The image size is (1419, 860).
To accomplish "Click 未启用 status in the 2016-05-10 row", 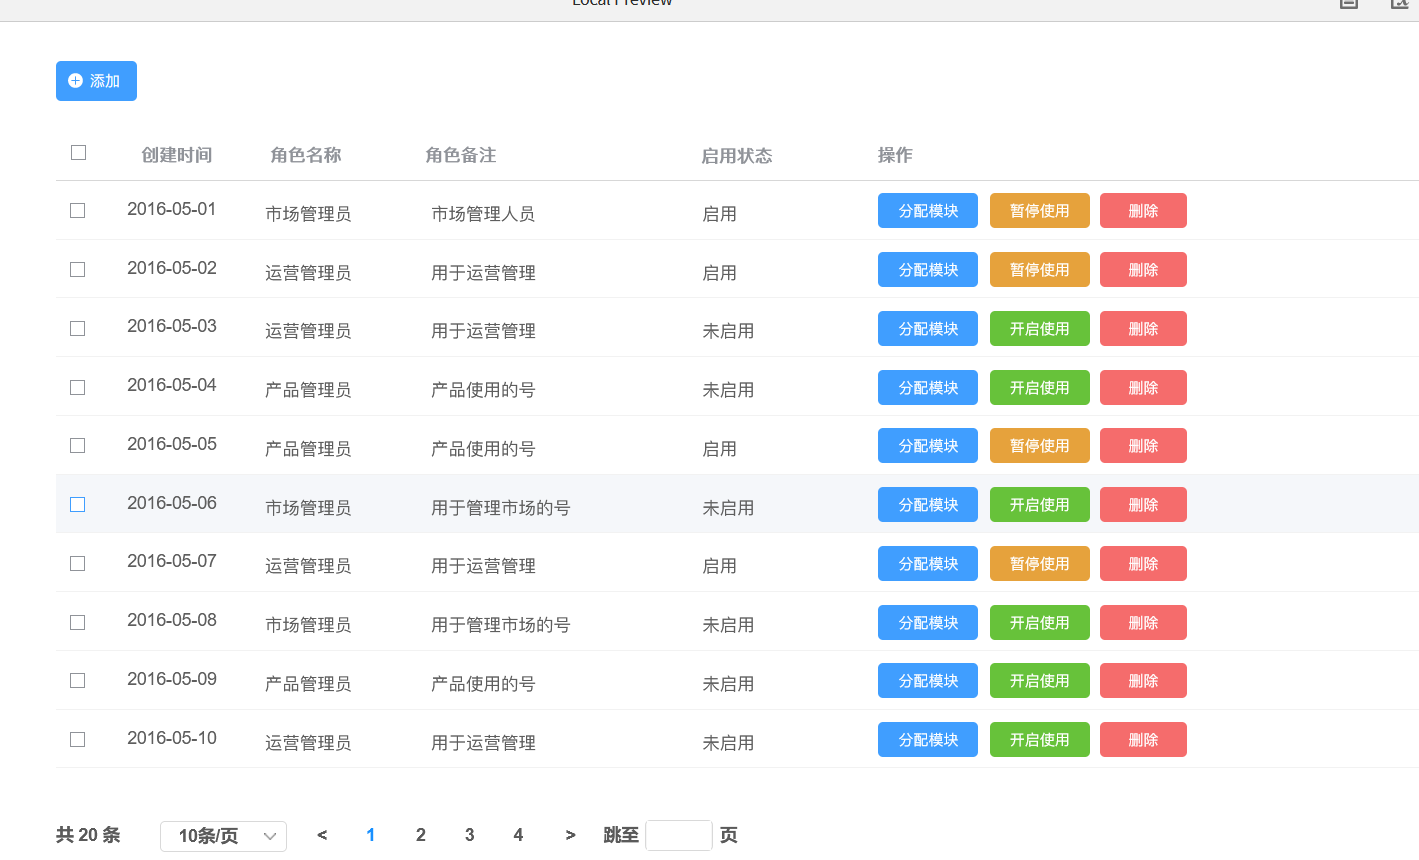I will point(728,743).
